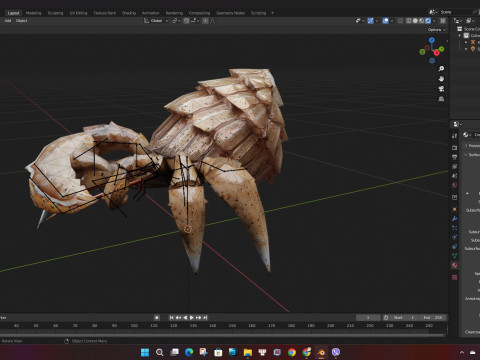Open the Object Data properties tab (green)
The height and width of the screenshot is (360, 480).
[454, 256]
